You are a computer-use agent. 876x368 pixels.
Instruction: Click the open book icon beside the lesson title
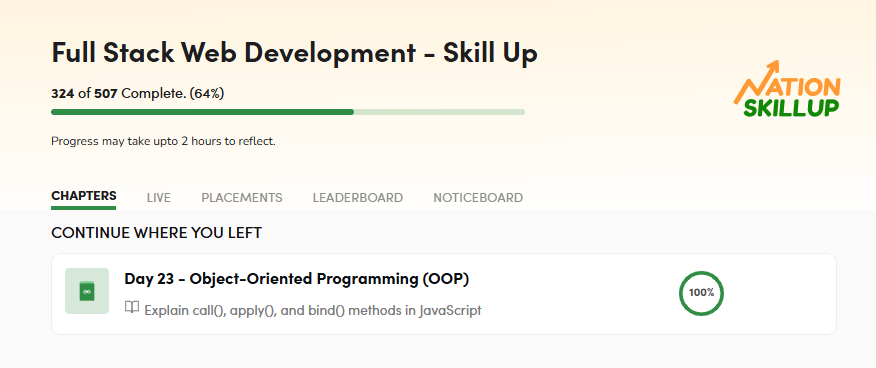coord(132,307)
